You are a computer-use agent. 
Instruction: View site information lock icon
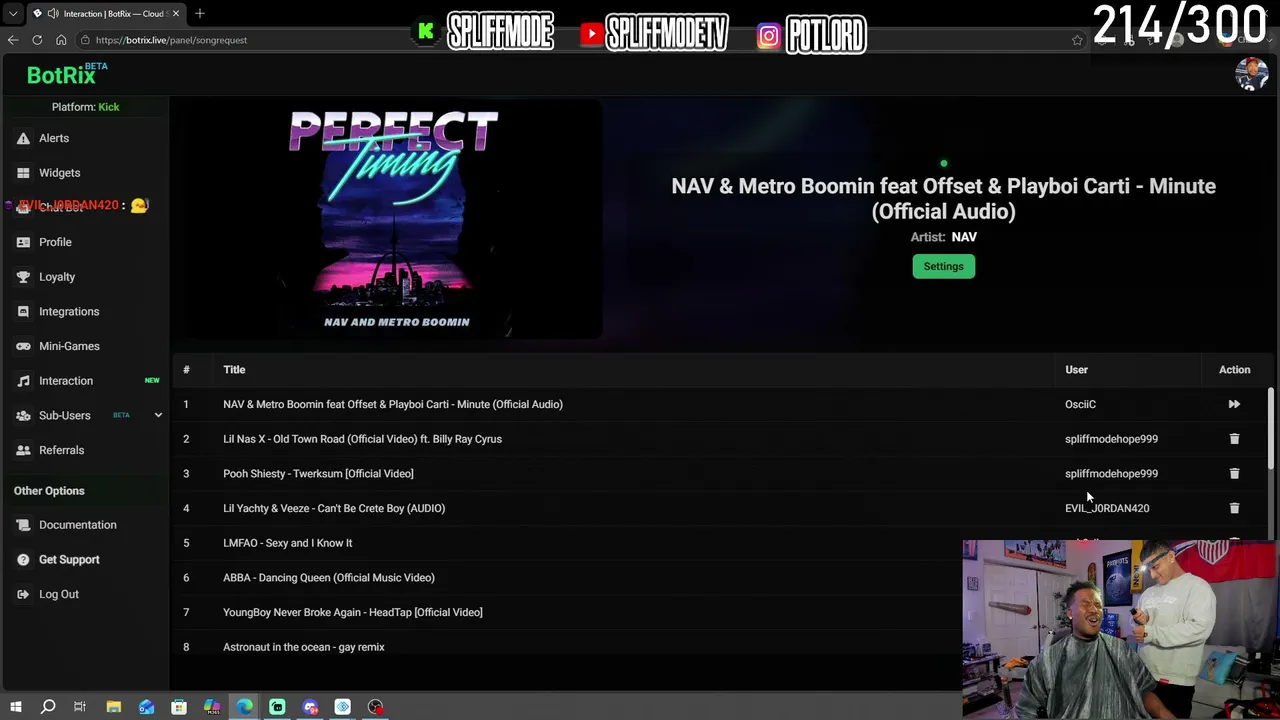(x=87, y=40)
